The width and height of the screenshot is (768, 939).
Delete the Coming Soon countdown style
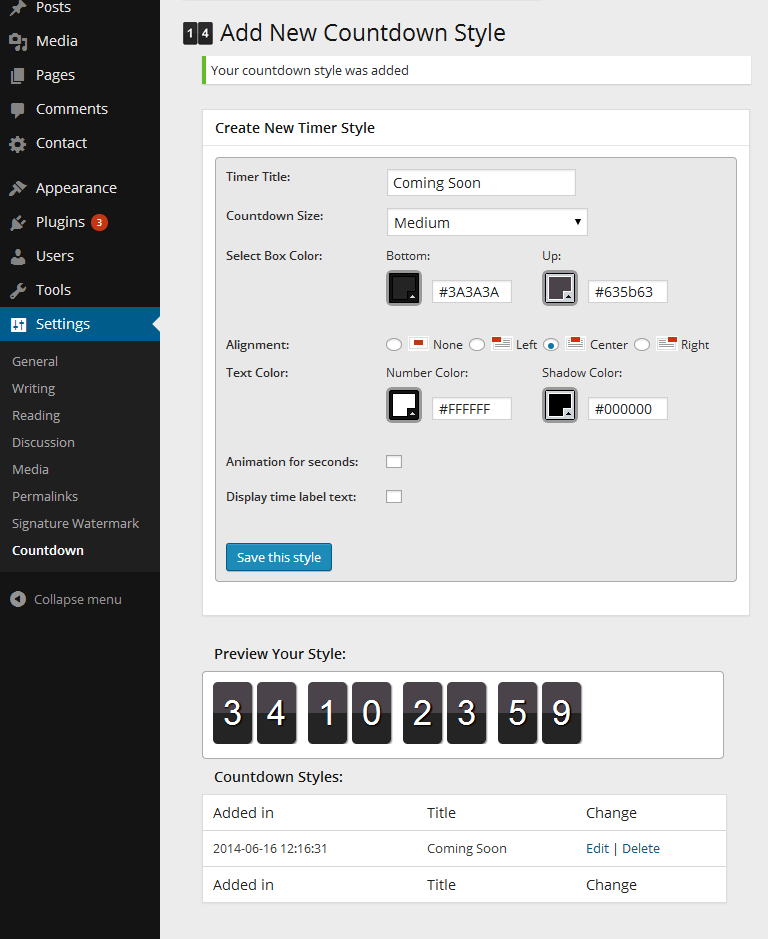[x=641, y=849]
